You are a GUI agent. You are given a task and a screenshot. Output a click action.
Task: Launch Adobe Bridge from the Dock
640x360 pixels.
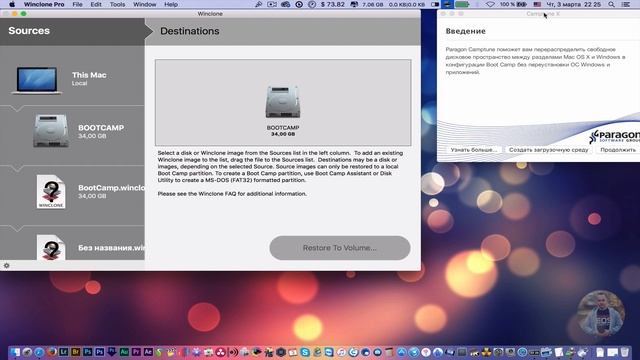76,352
